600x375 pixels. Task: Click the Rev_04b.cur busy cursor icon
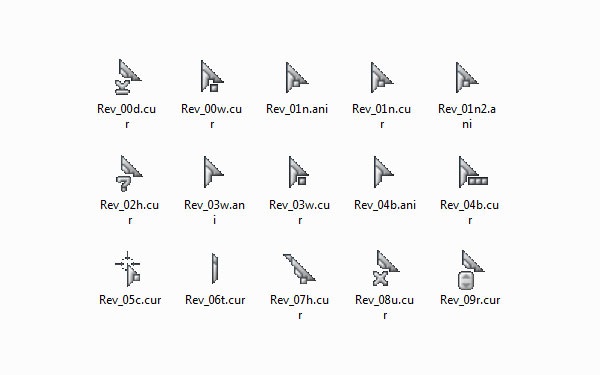pos(473,172)
